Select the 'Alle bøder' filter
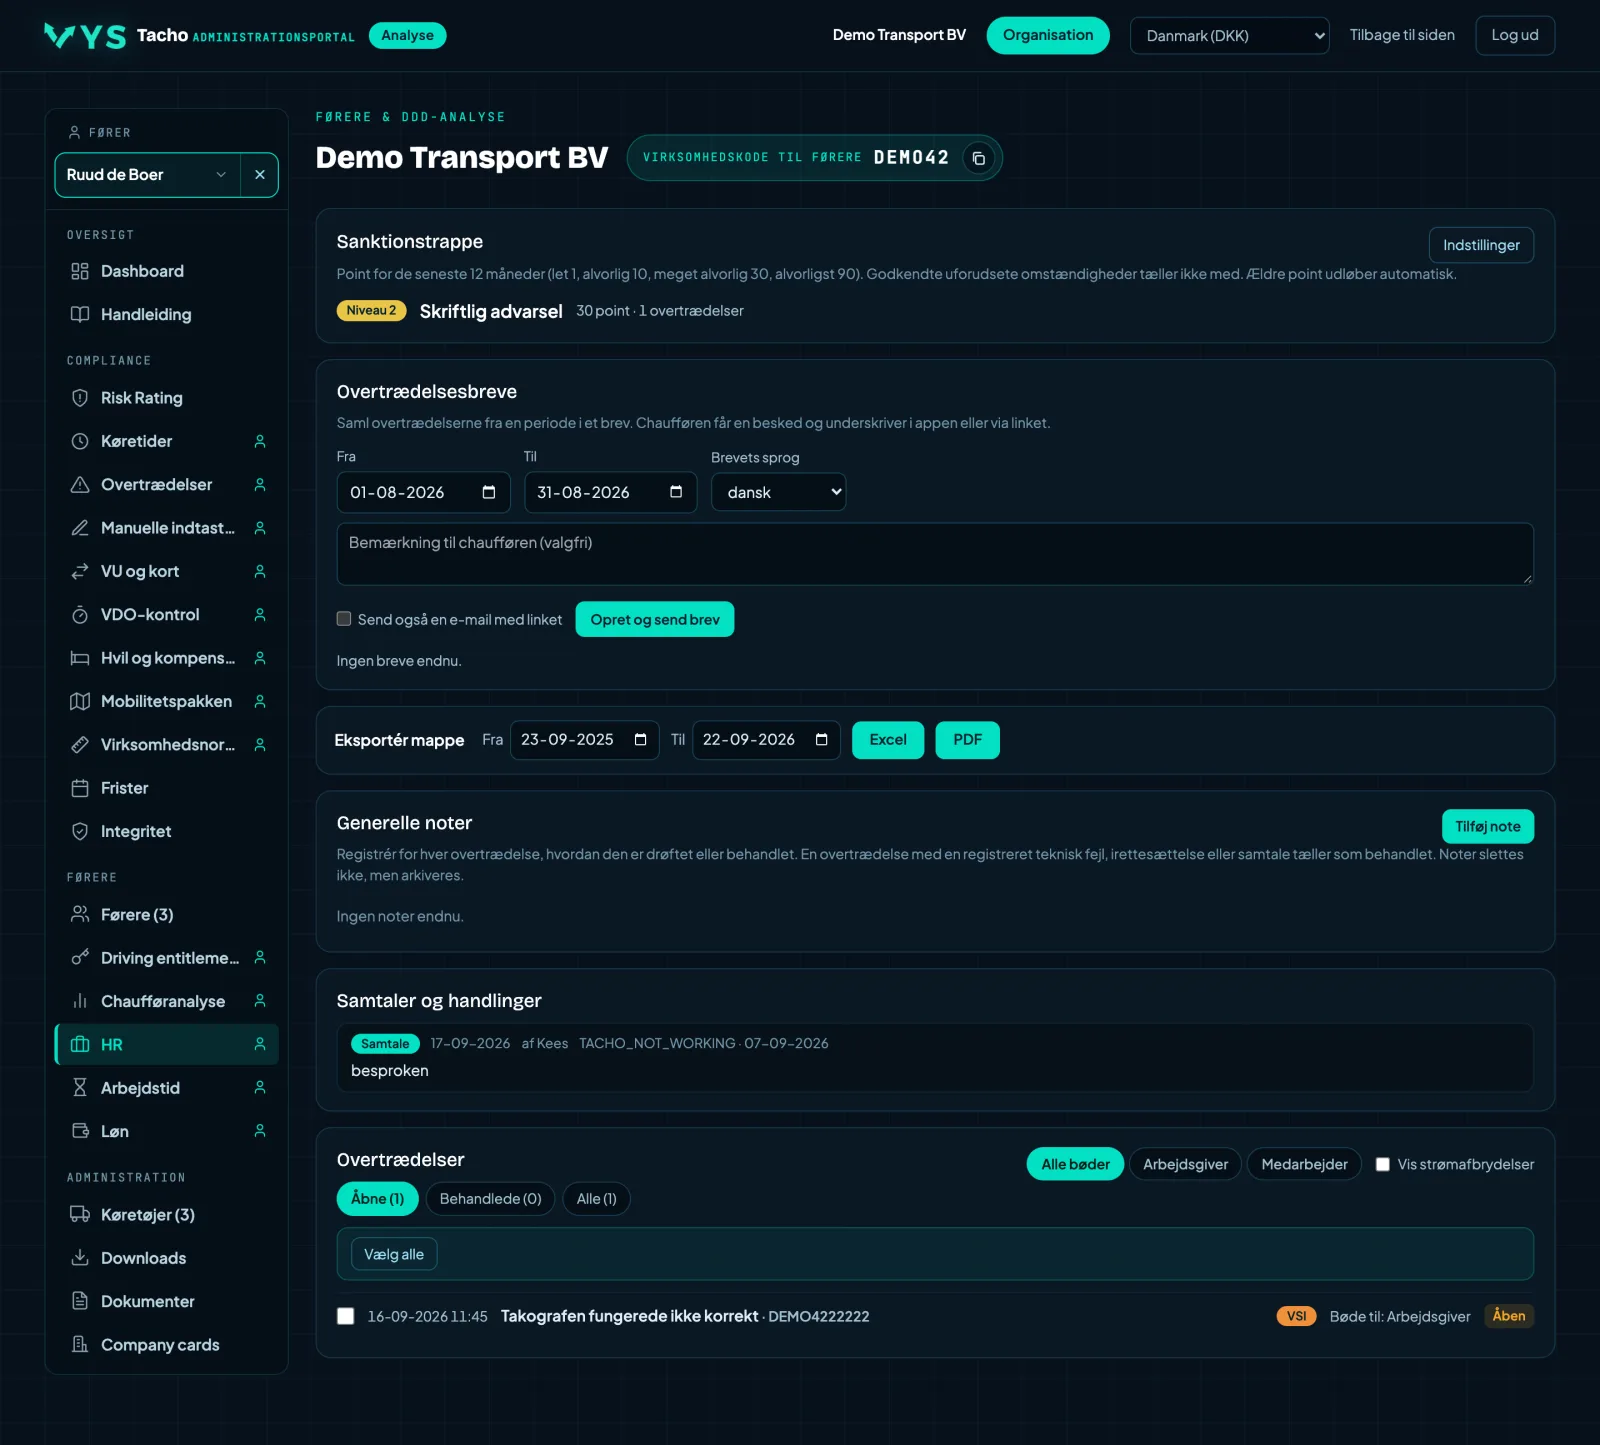 [x=1075, y=1164]
